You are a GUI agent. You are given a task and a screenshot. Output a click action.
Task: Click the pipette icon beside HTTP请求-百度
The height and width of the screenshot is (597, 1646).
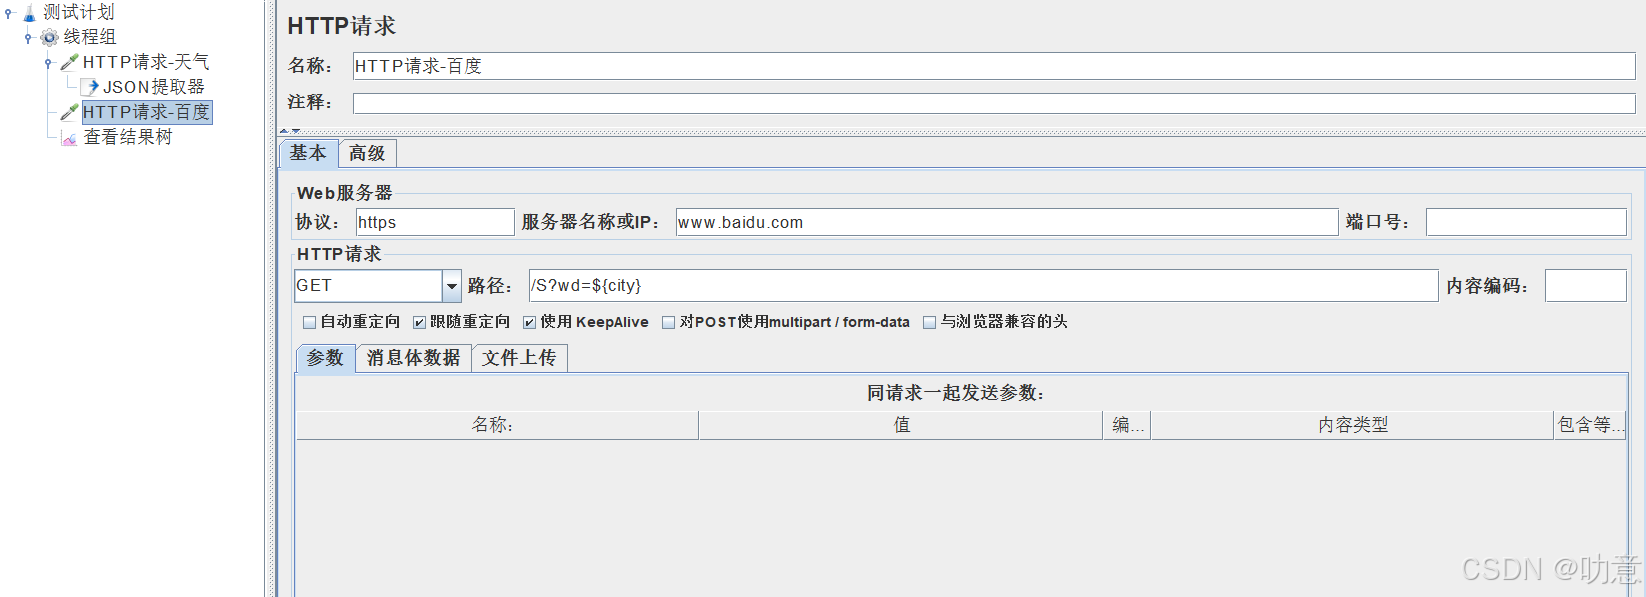pyautogui.click(x=69, y=112)
